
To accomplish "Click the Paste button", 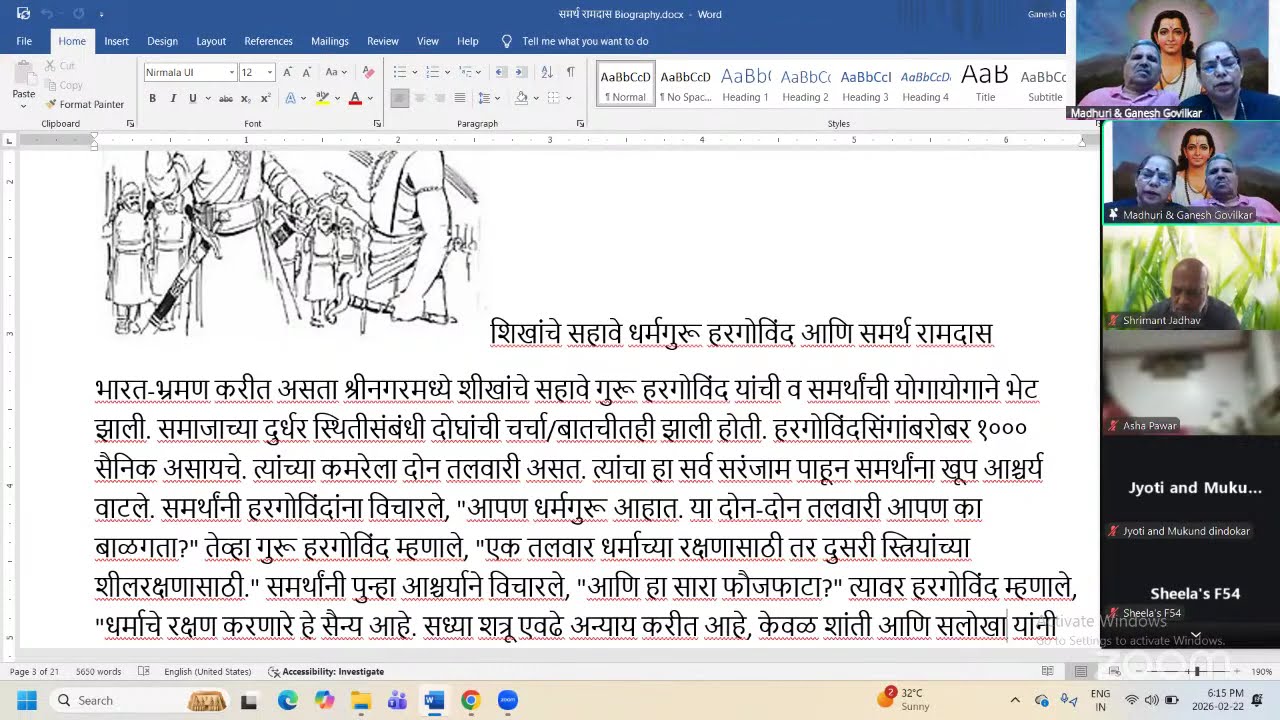I will point(23,78).
